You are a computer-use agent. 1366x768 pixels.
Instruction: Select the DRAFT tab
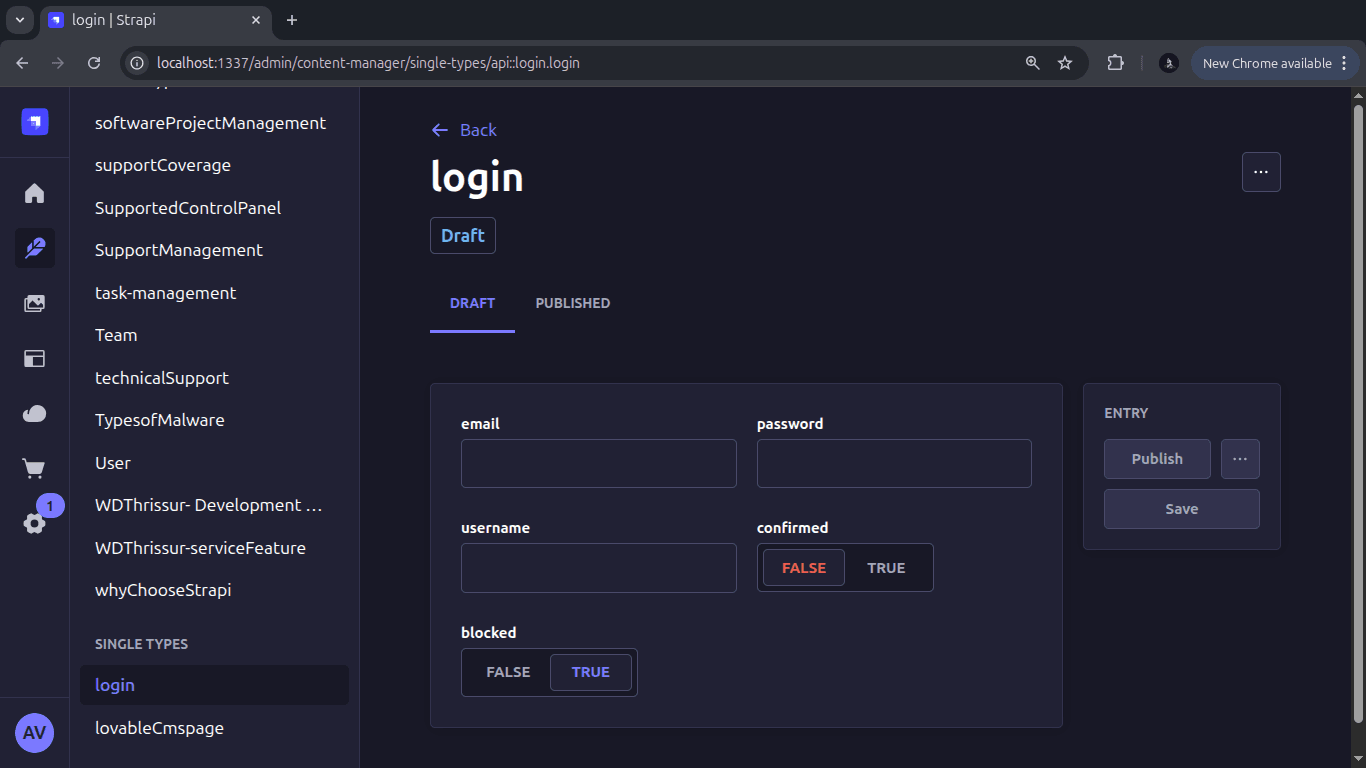point(472,303)
